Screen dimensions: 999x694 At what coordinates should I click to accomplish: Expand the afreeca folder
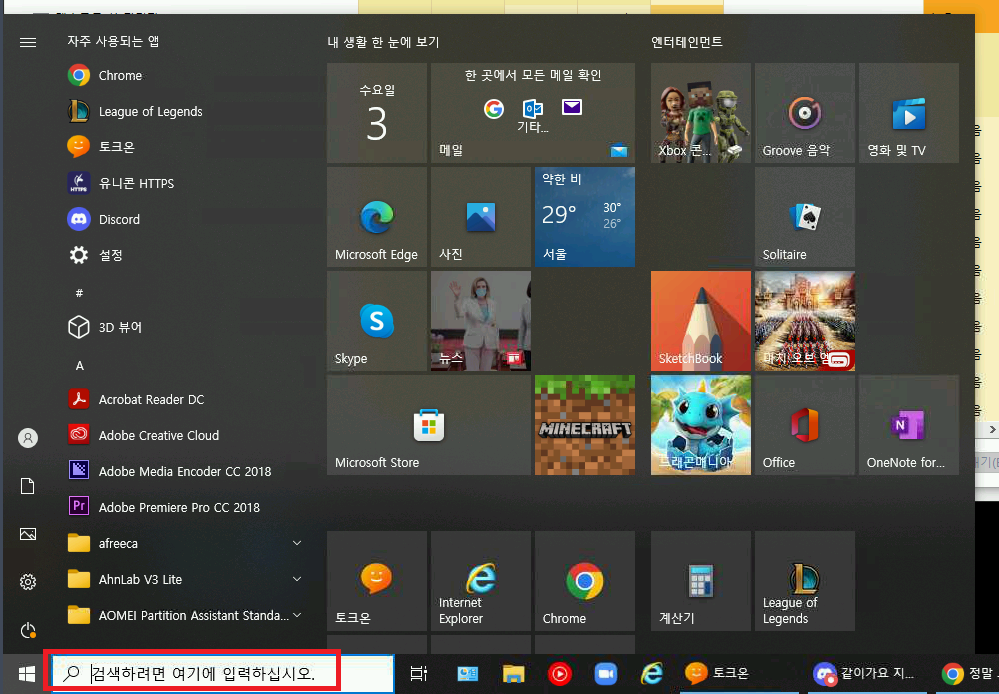click(x=185, y=544)
